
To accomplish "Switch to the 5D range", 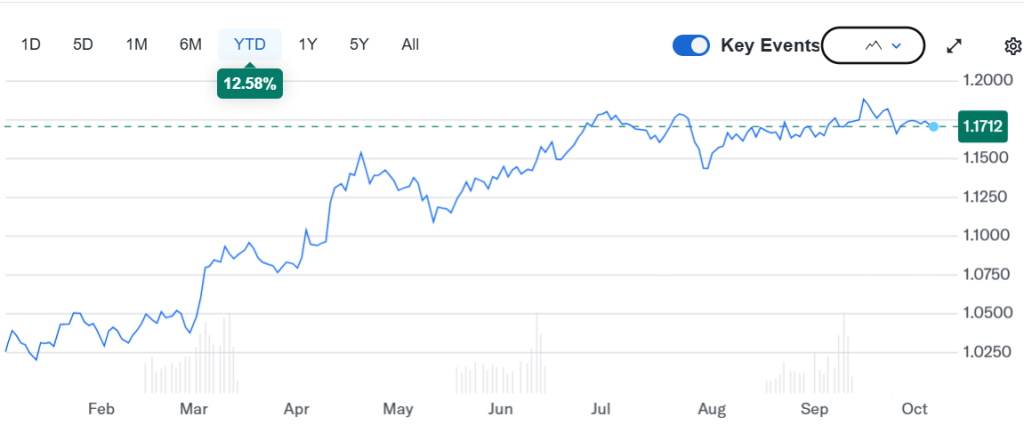I will coord(83,44).
